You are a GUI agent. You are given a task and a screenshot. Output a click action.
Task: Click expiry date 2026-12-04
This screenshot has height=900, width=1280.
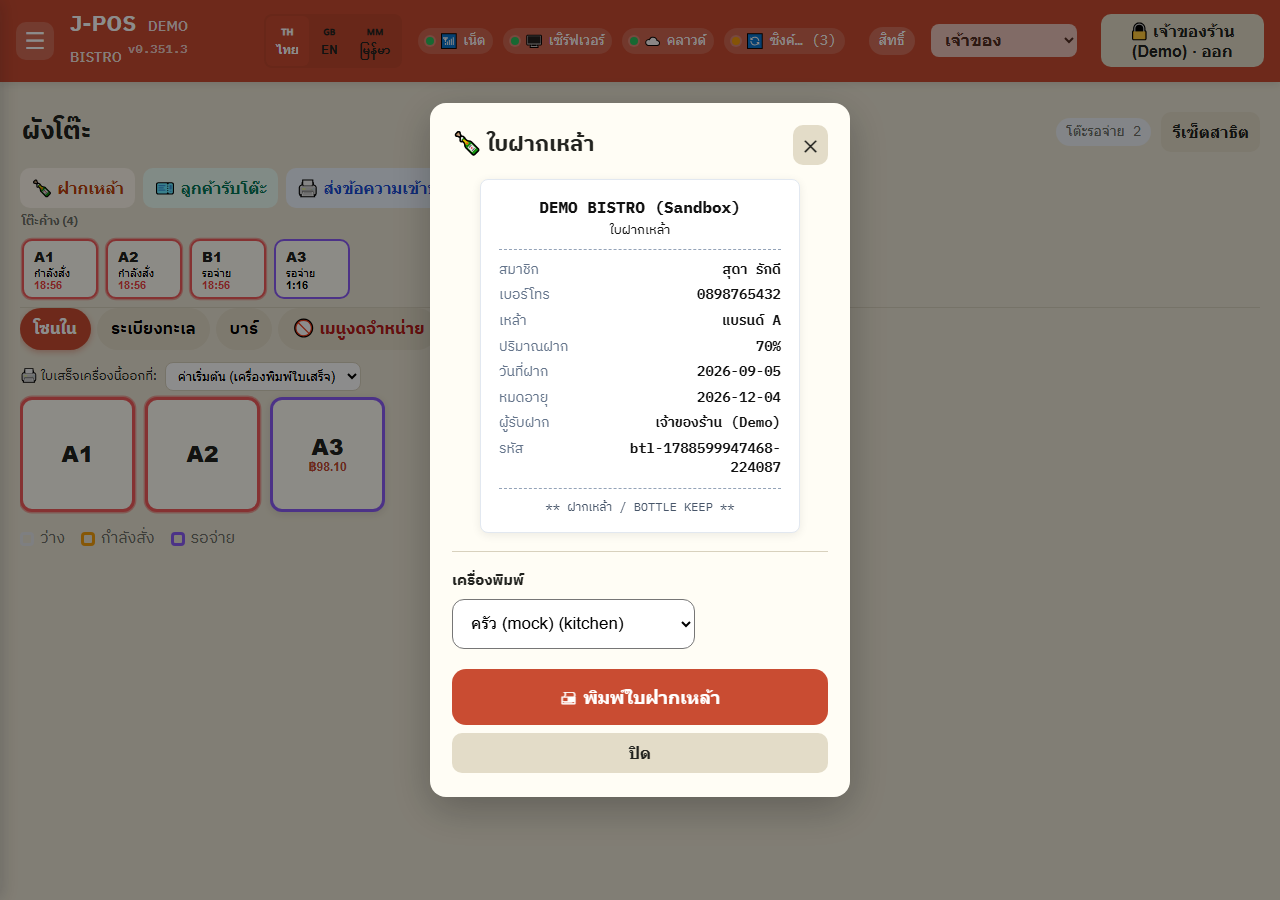click(739, 397)
